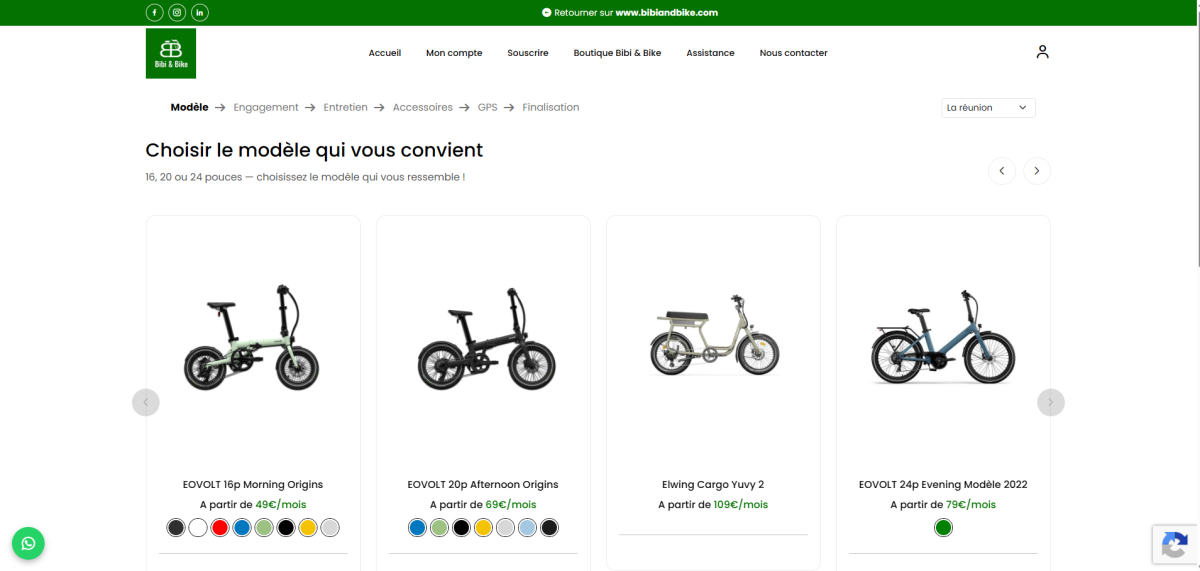1200x571 pixels.
Task: Click the Elwing Cargo Yuvy 2 bike image
Action: pos(714,335)
